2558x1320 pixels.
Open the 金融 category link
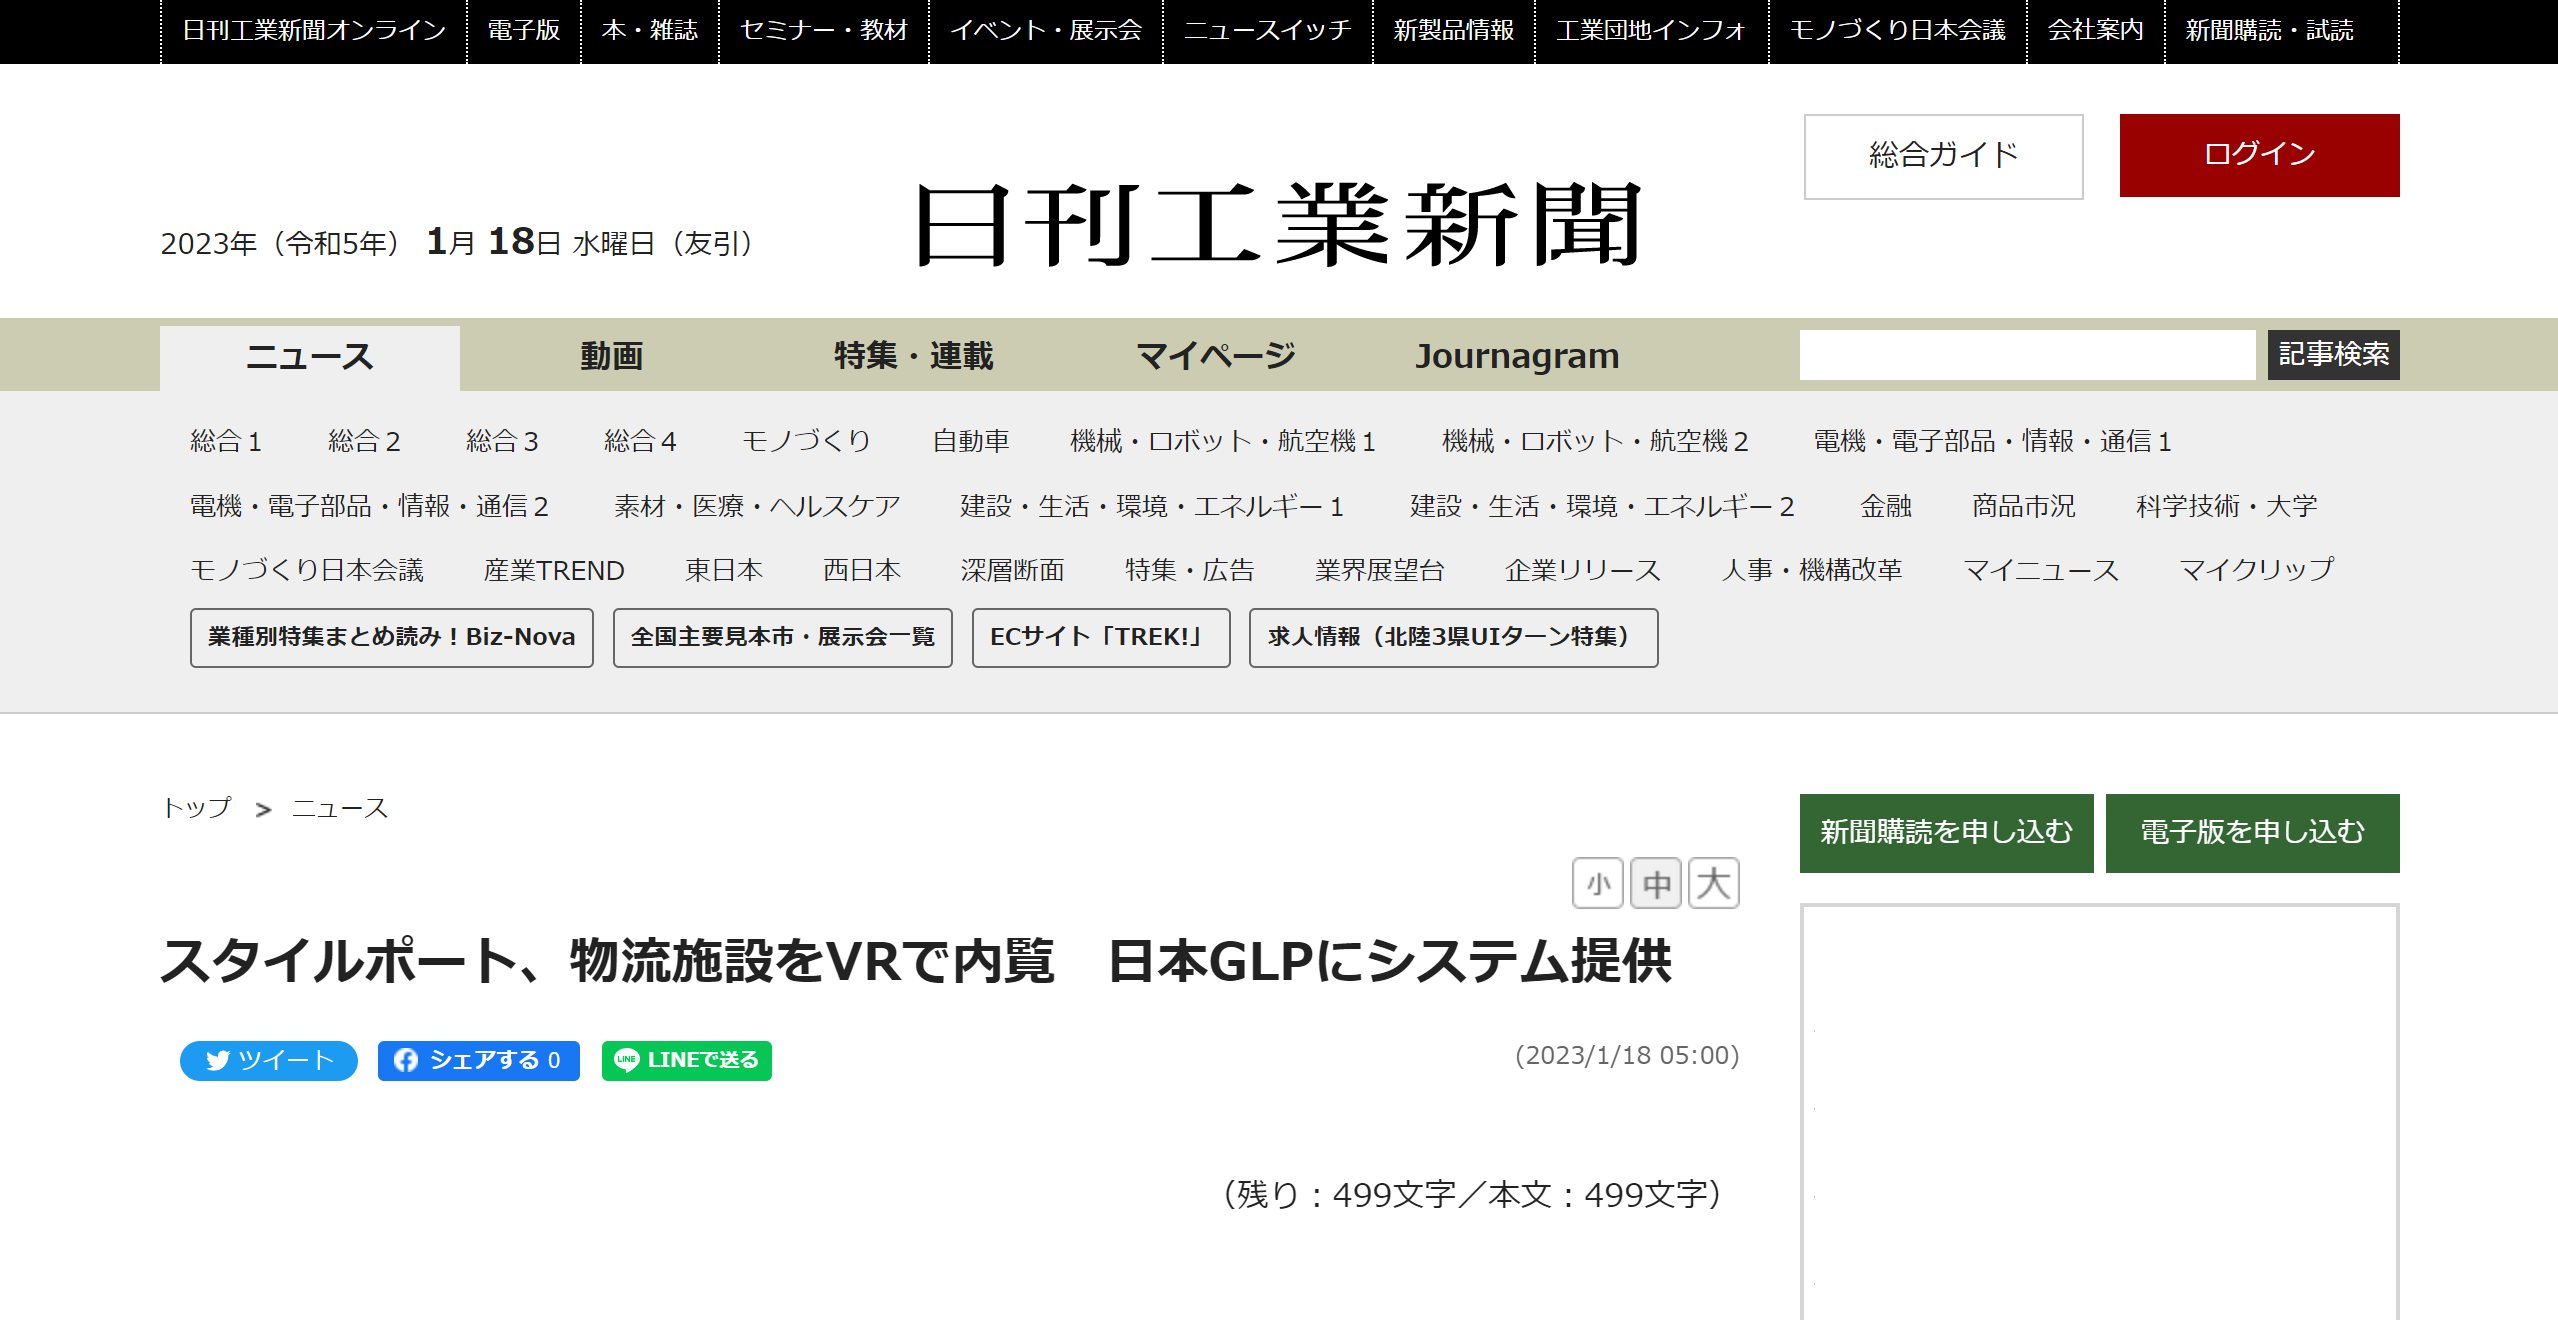pyautogui.click(x=1886, y=506)
